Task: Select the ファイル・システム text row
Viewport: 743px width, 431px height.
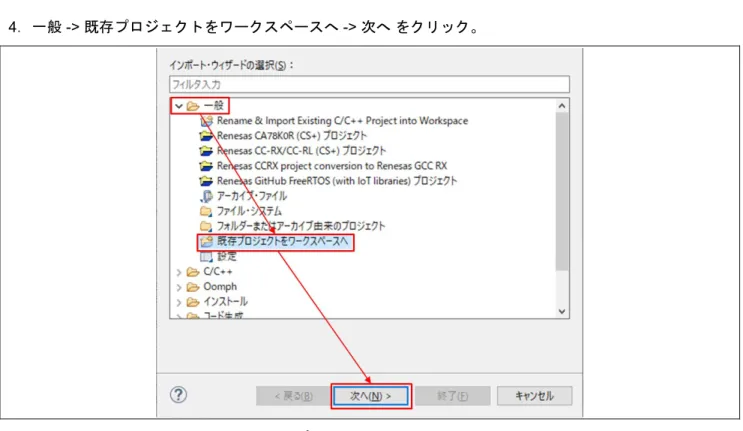Action: pos(249,211)
